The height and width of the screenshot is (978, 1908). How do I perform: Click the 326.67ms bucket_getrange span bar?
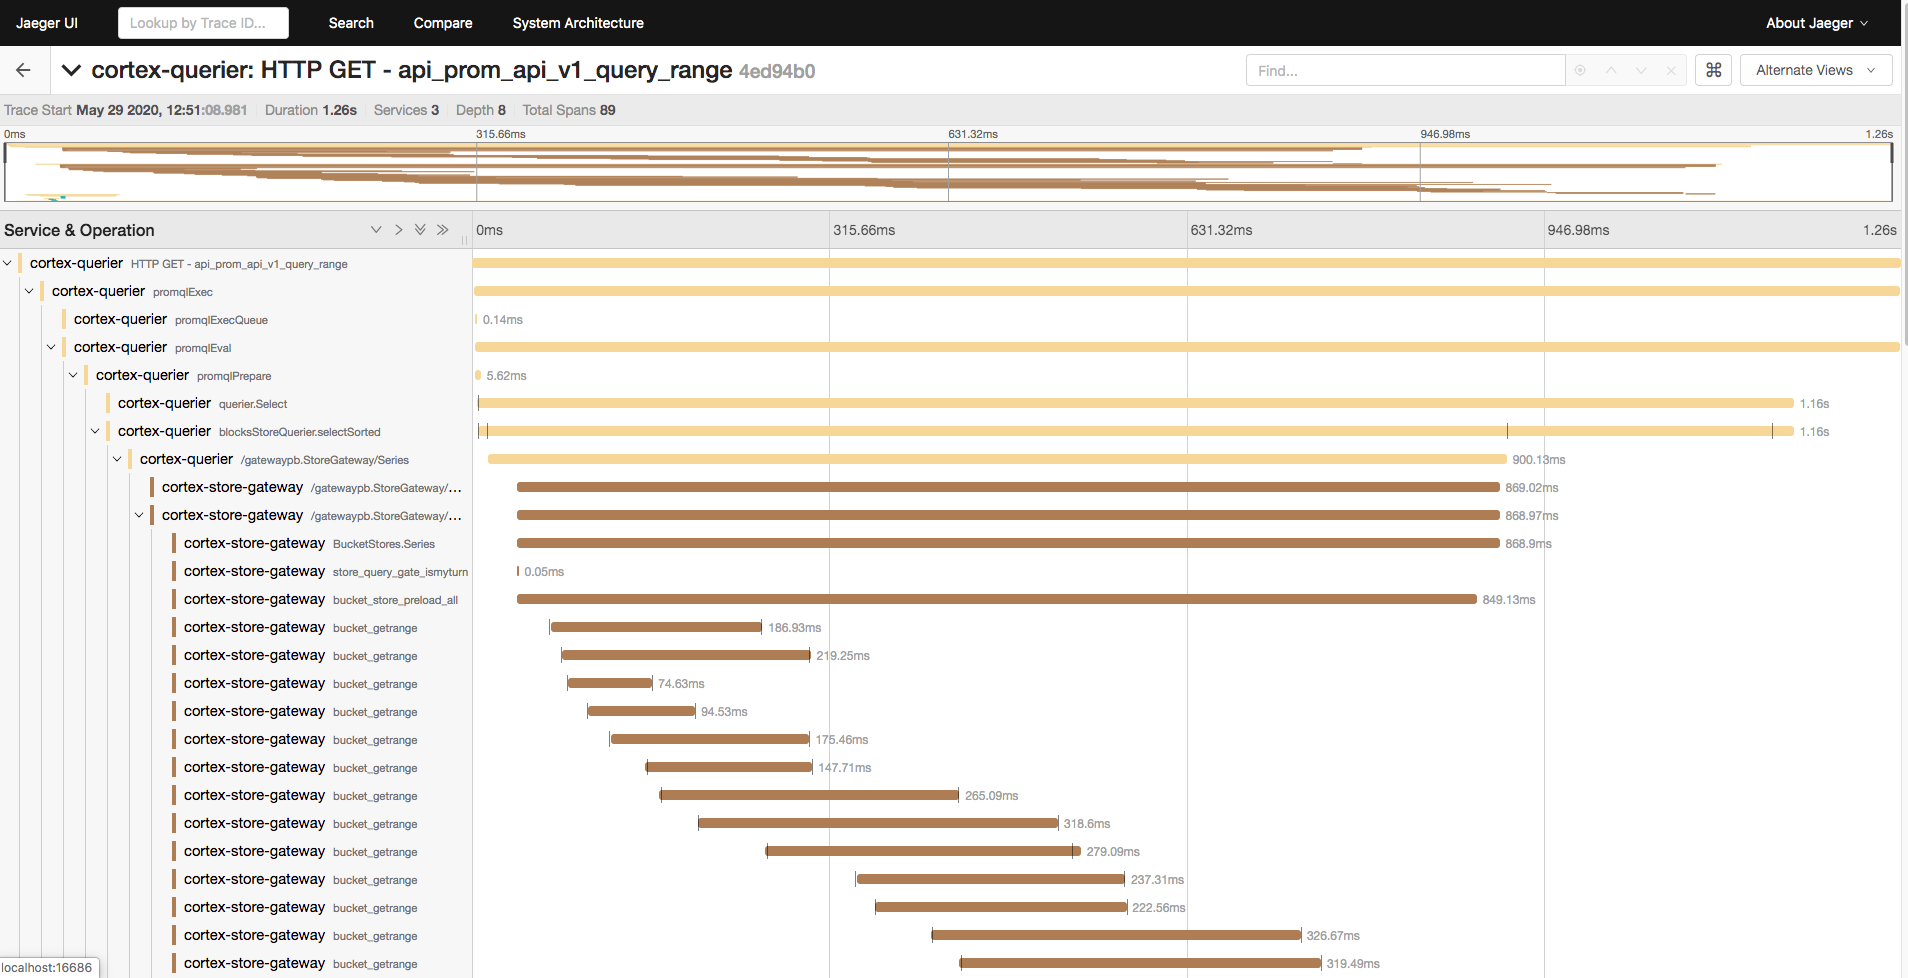pos(1116,935)
